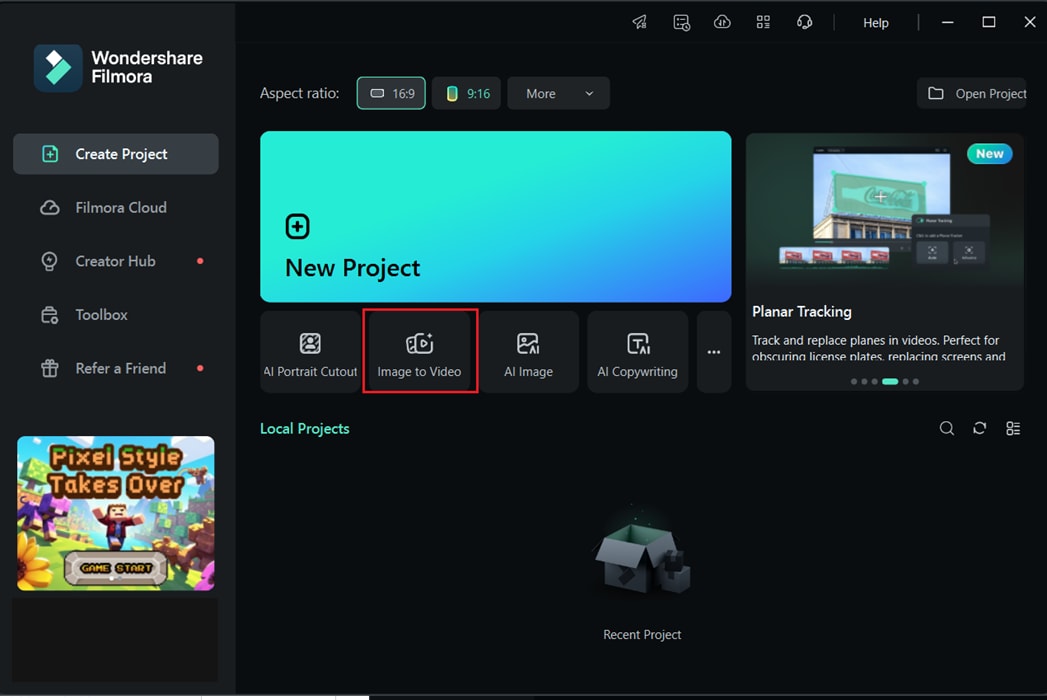Search local projects with magnifier icon
The width and height of the screenshot is (1047, 700).
(x=946, y=428)
